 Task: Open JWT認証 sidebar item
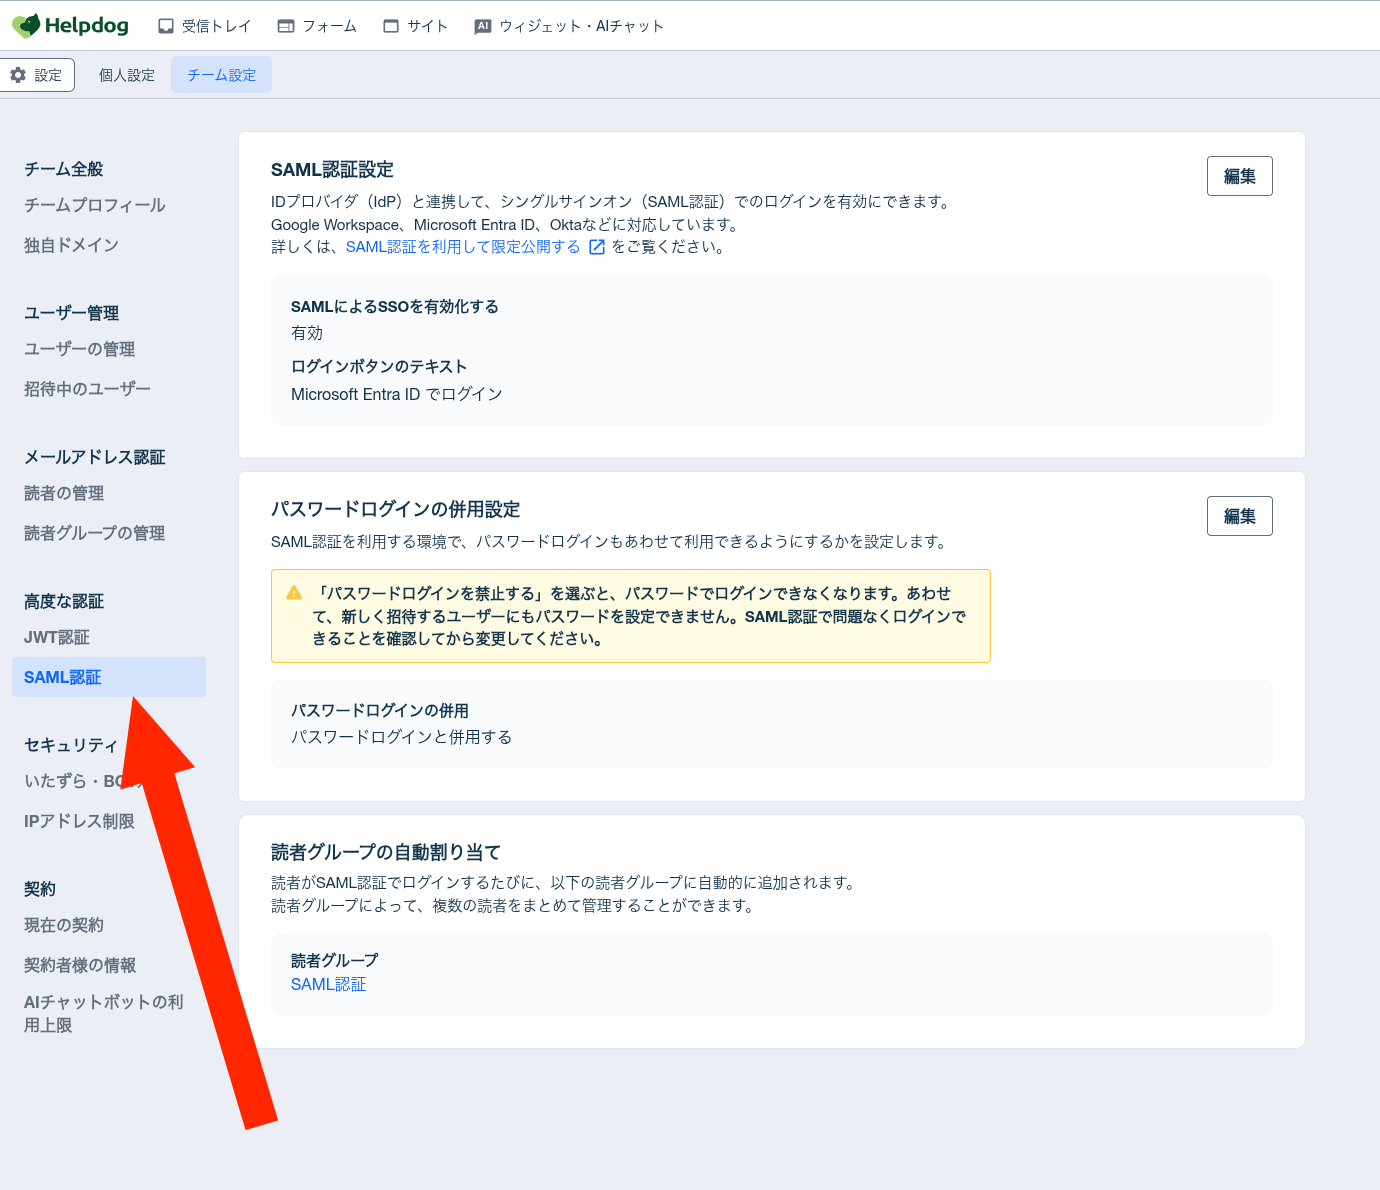pos(57,637)
